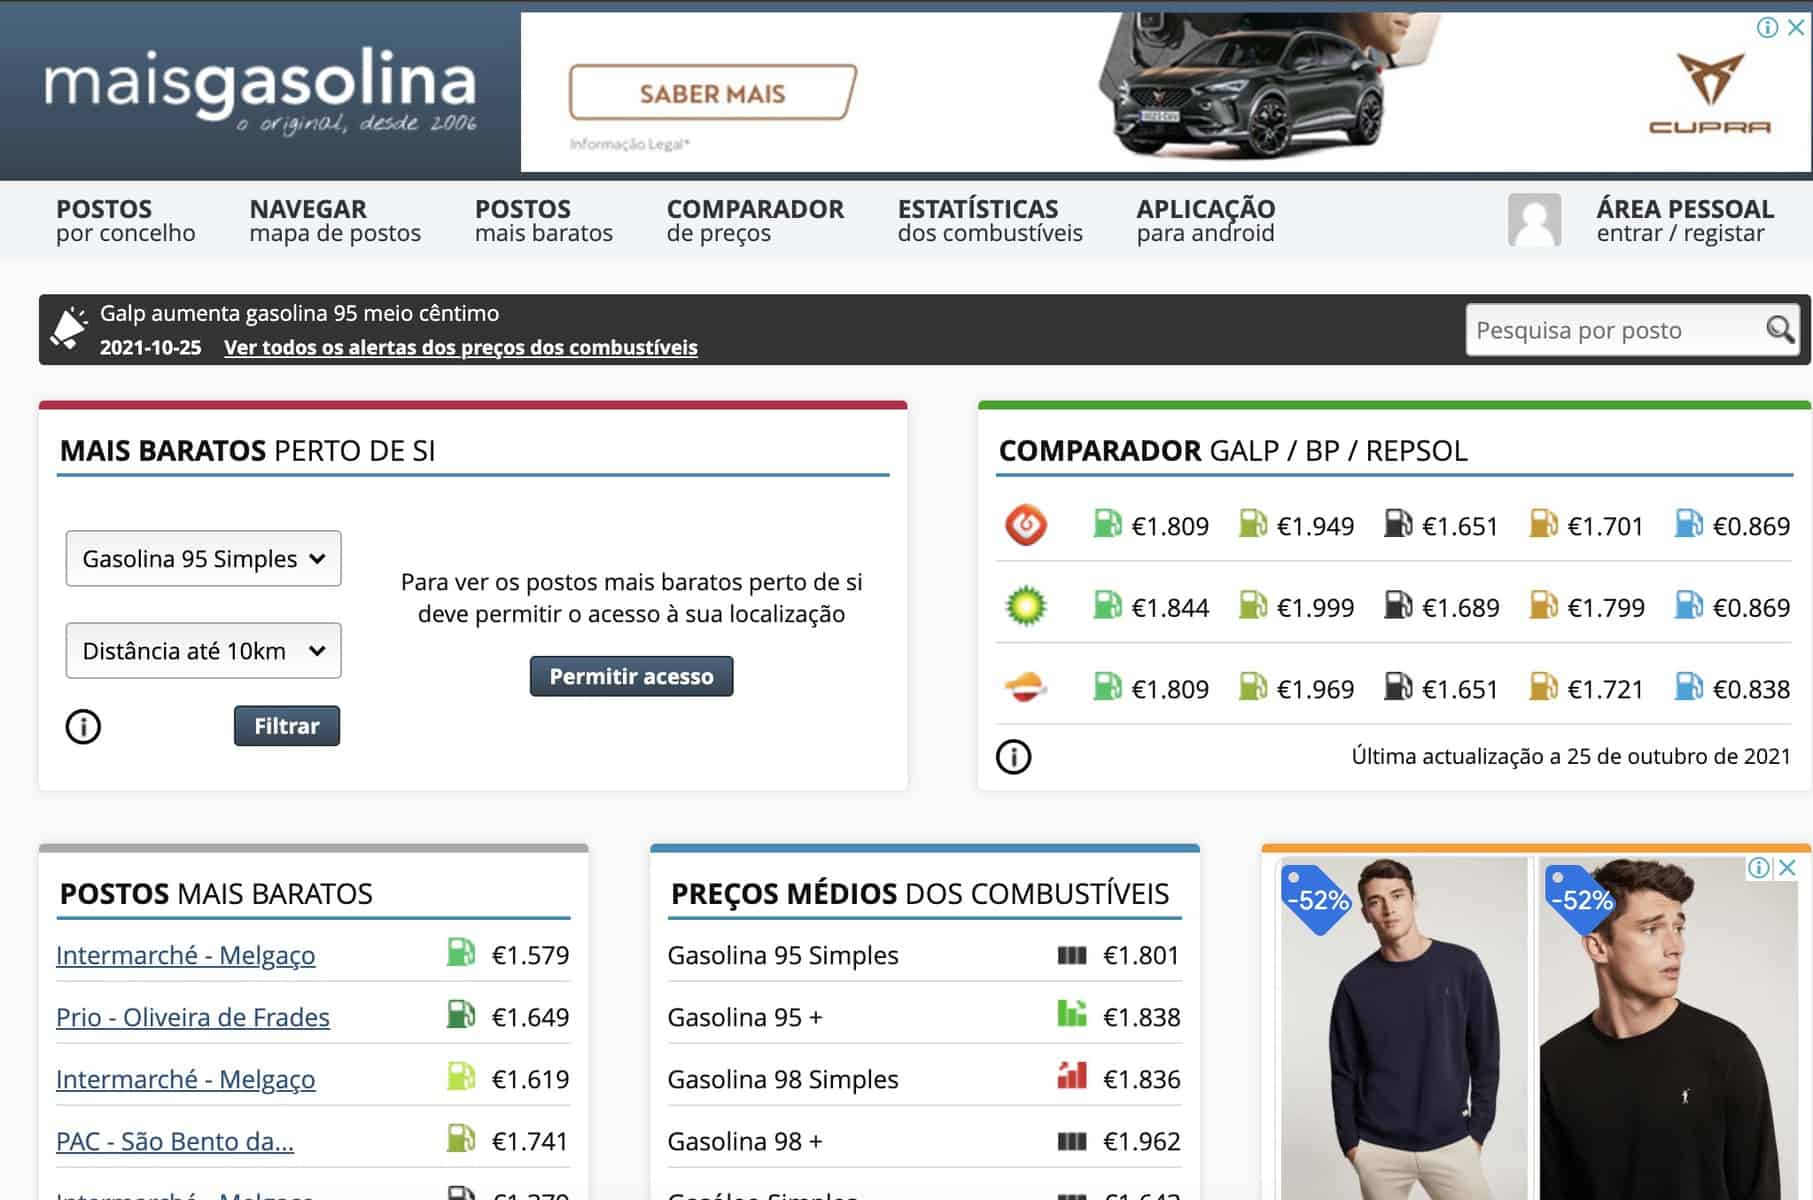The image size is (1813, 1200).
Task: Click orange pump icon beside BP €1.799
Action: pos(1543,605)
